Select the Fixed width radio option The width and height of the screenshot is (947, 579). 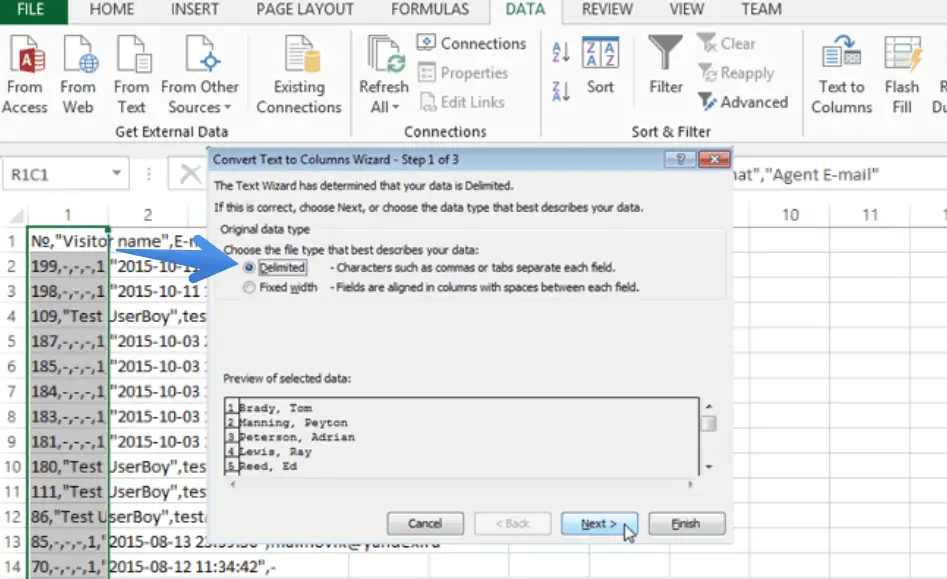[249, 287]
